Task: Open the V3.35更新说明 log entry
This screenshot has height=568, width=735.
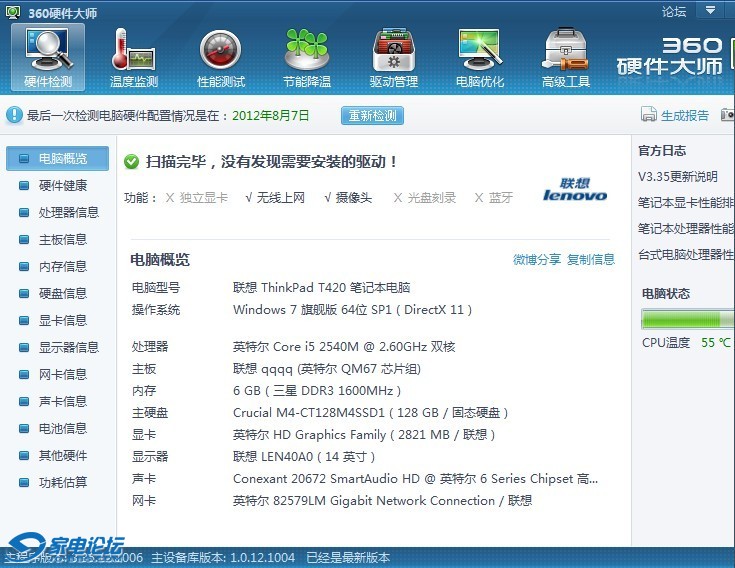Action: [x=678, y=177]
